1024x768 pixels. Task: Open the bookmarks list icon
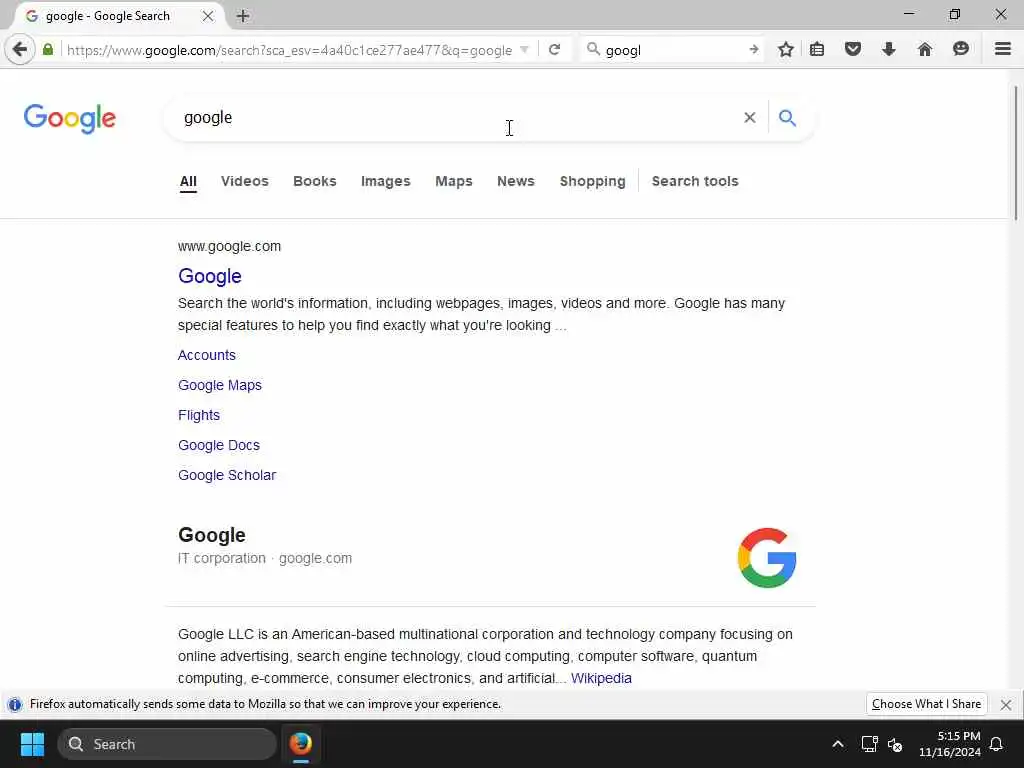pos(817,50)
